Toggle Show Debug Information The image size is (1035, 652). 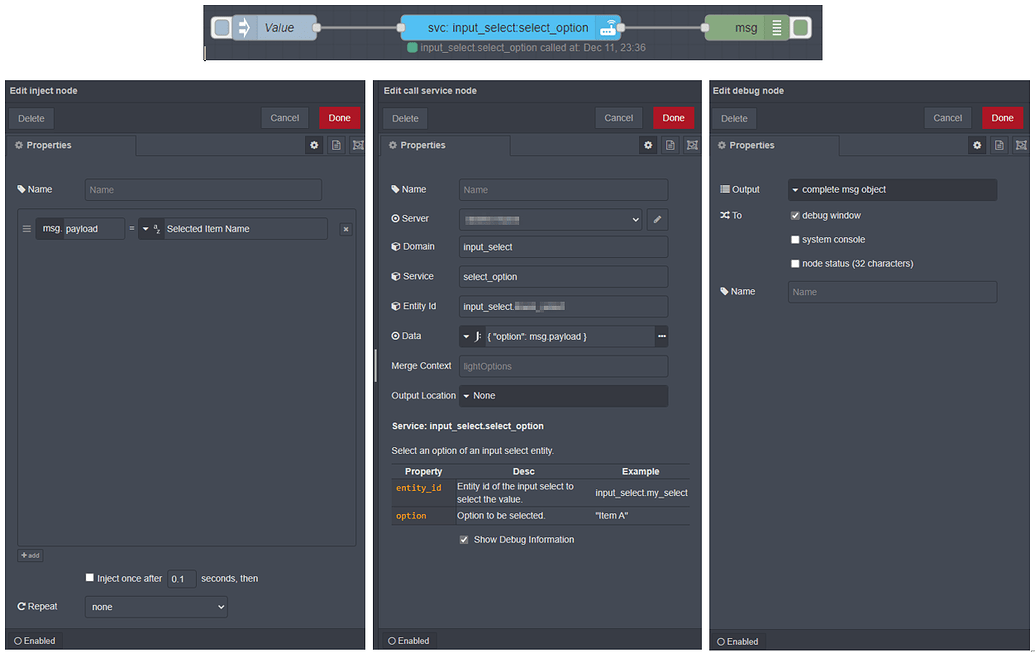click(x=464, y=539)
